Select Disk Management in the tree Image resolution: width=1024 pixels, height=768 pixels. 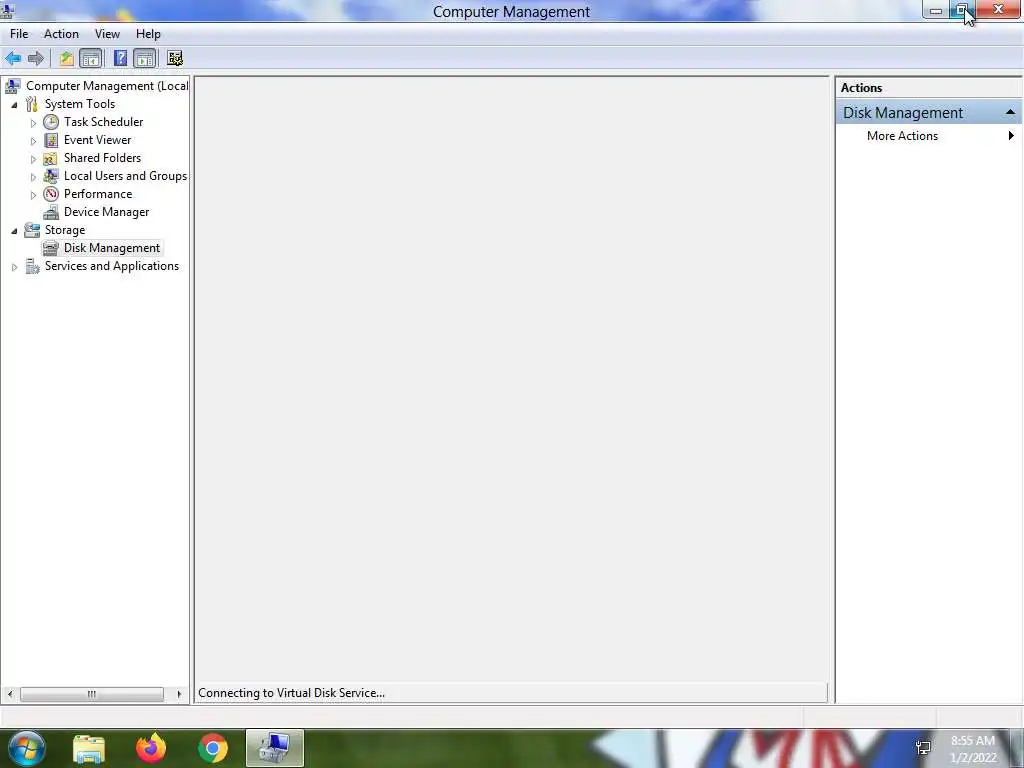point(112,248)
